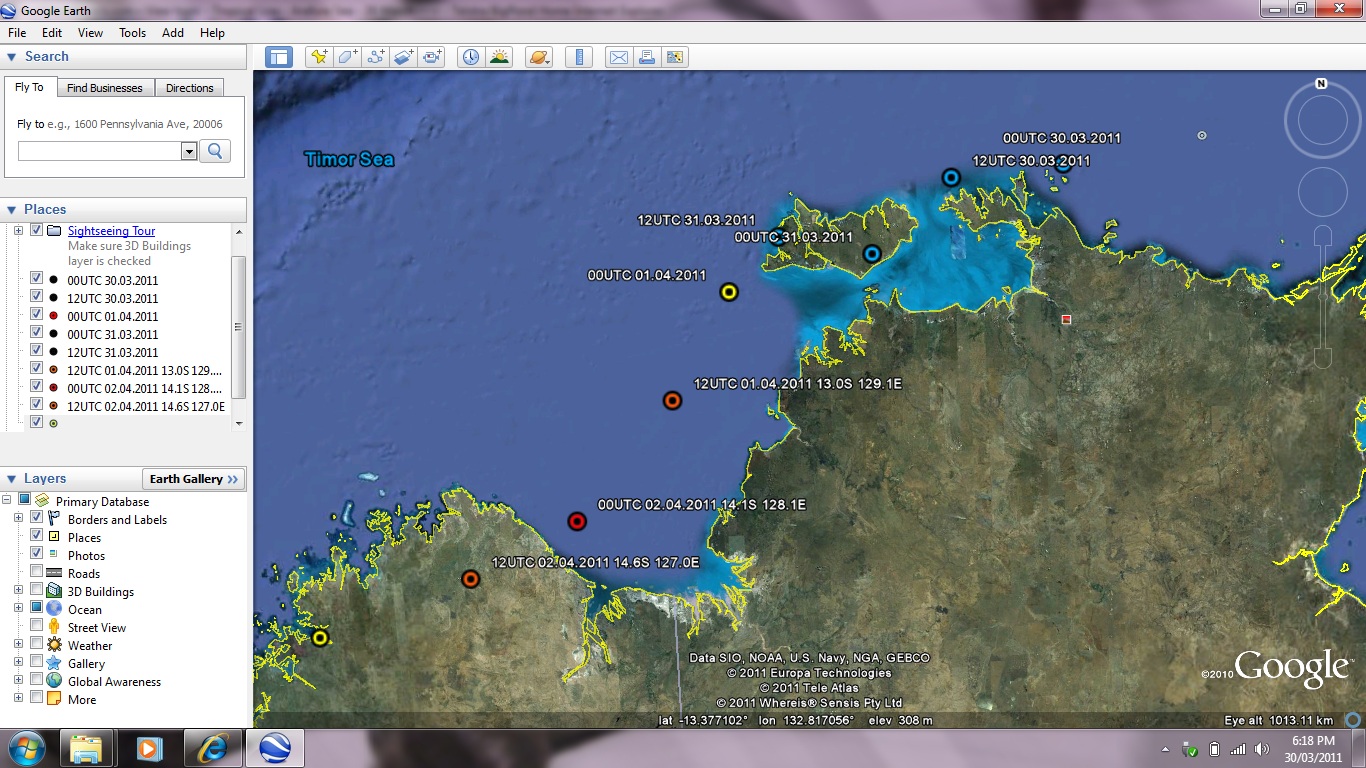Open the Fly To history dropdown
The width and height of the screenshot is (1366, 768).
(x=189, y=151)
